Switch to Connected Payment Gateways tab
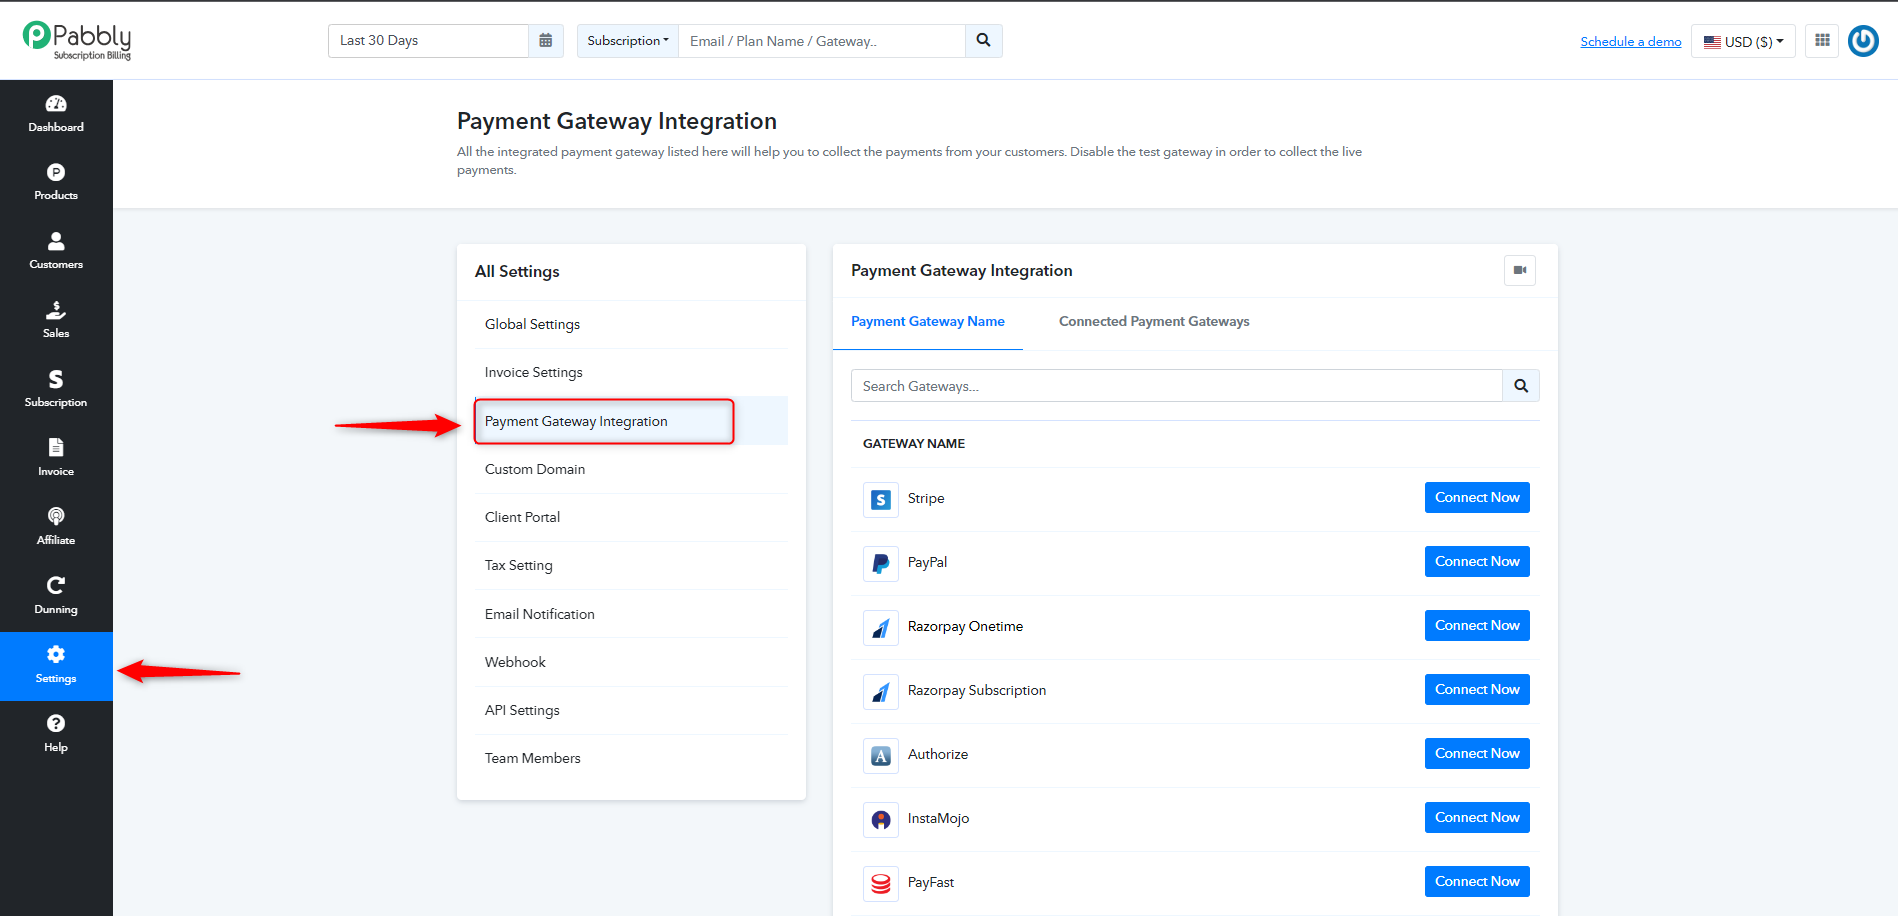1898x916 pixels. pyautogui.click(x=1154, y=321)
